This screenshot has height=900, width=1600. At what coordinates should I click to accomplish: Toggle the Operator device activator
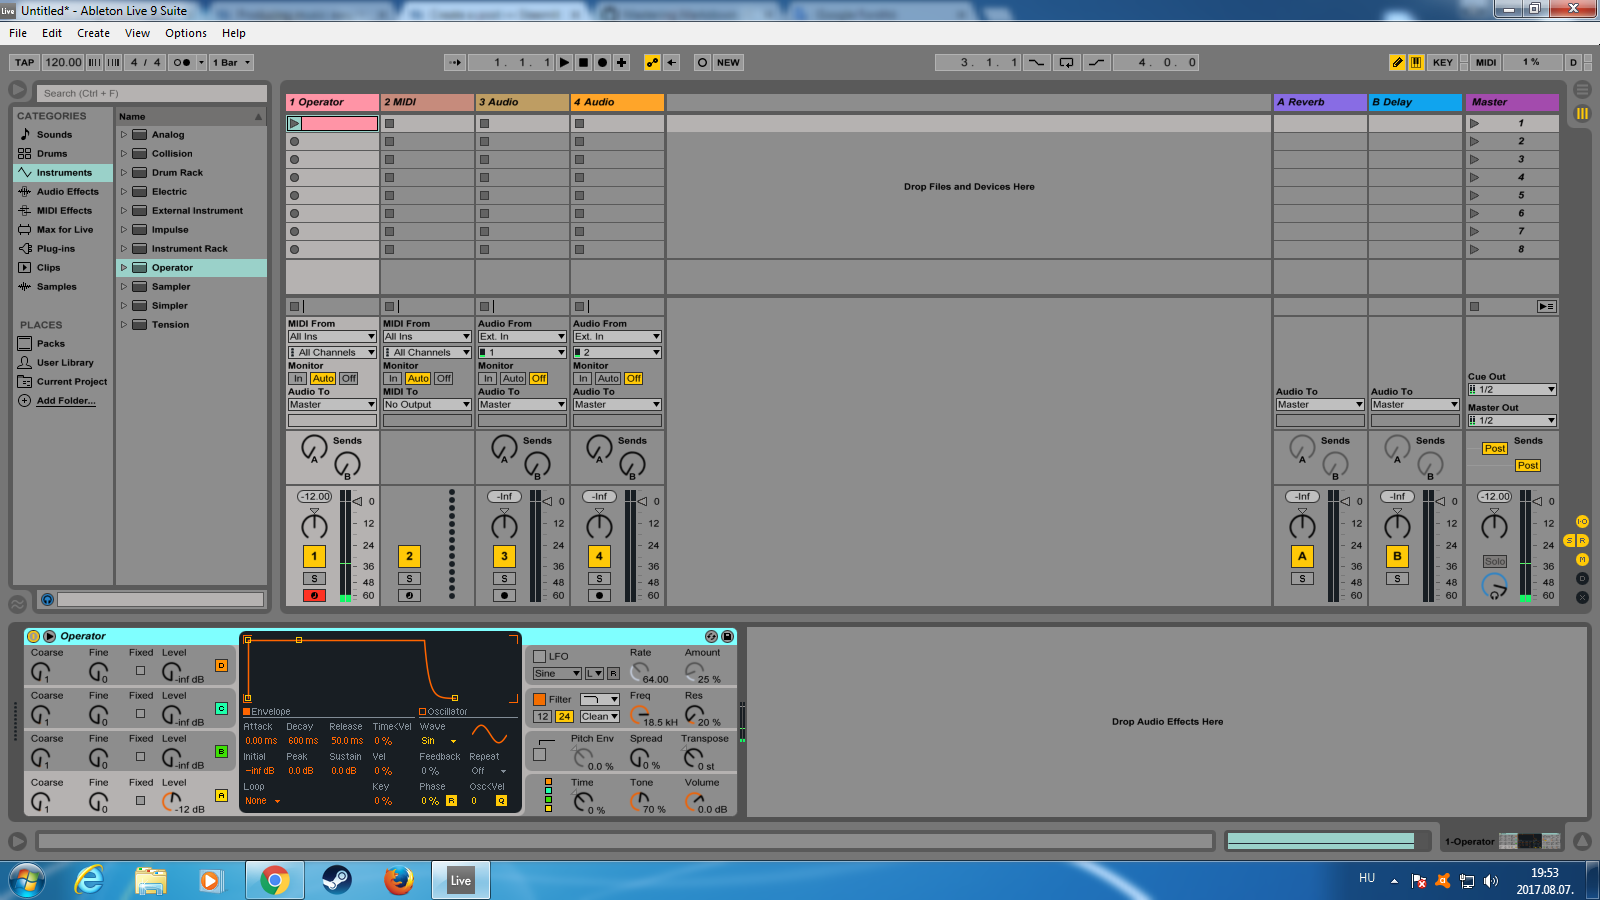(33, 636)
